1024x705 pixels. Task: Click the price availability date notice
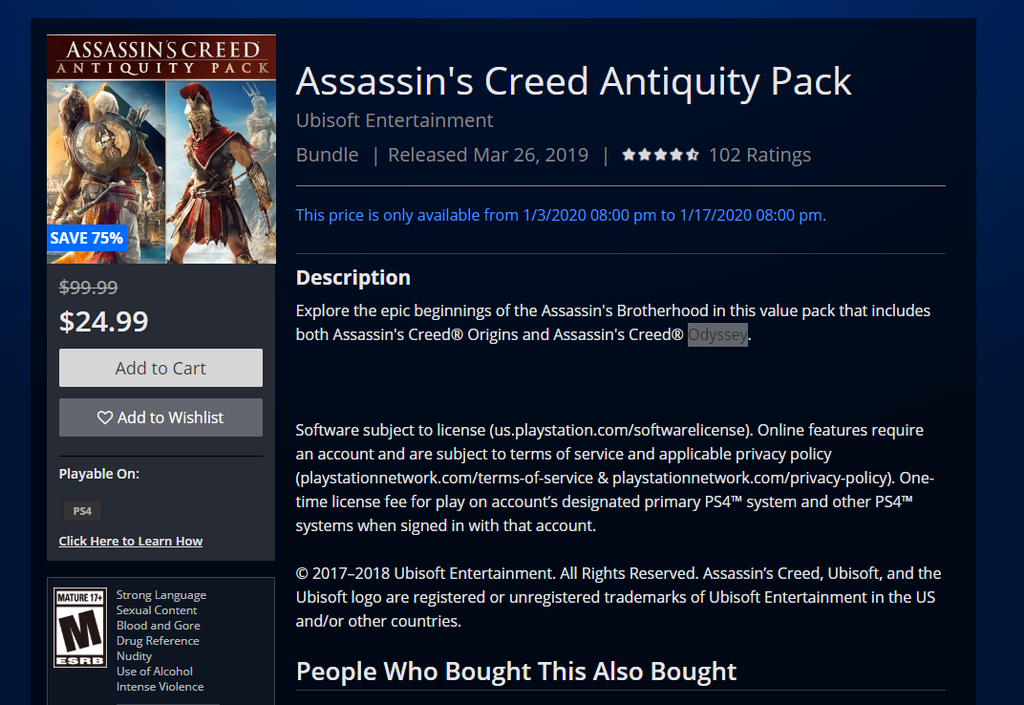560,215
